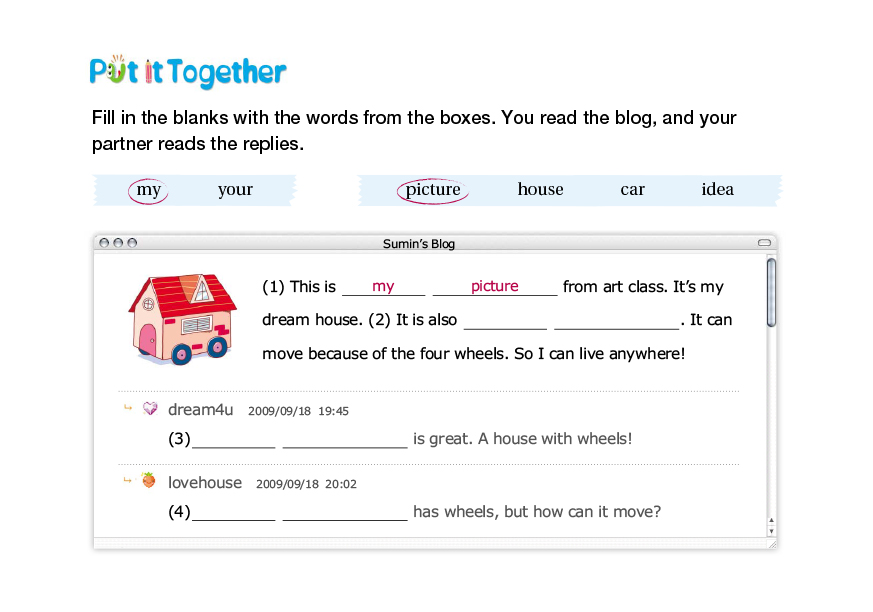Open the dream4u username link
The width and height of the screenshot is (873, 612).
pos(200,409)
